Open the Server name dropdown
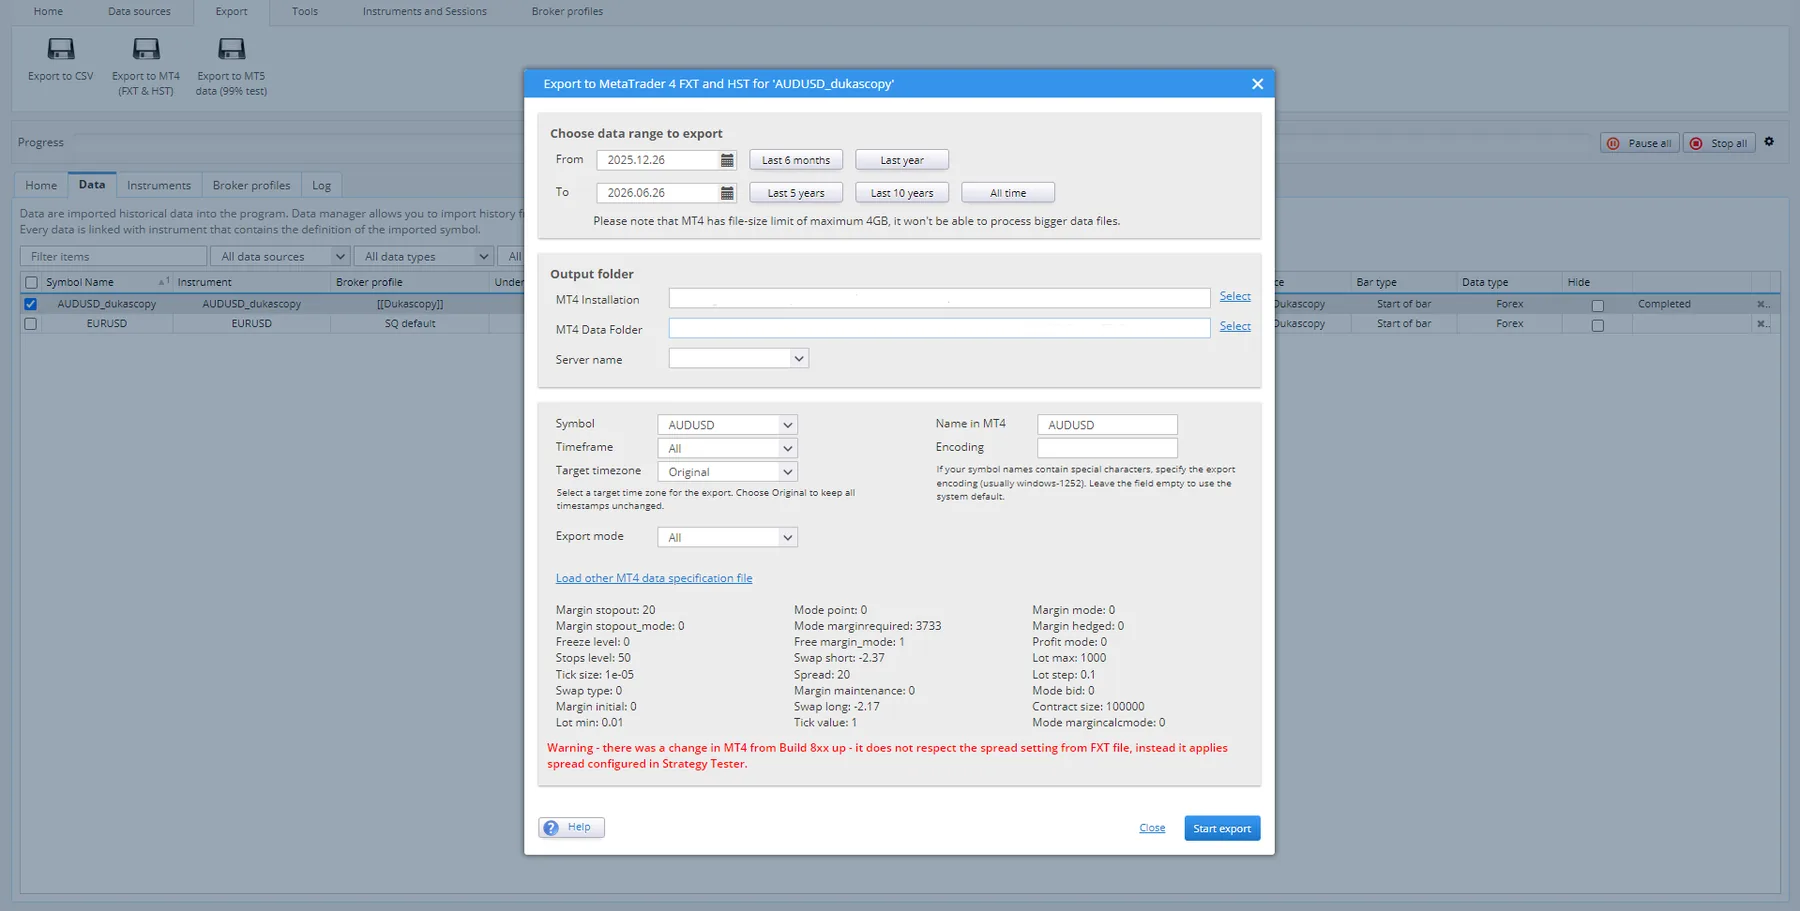 tap(738, 359)
